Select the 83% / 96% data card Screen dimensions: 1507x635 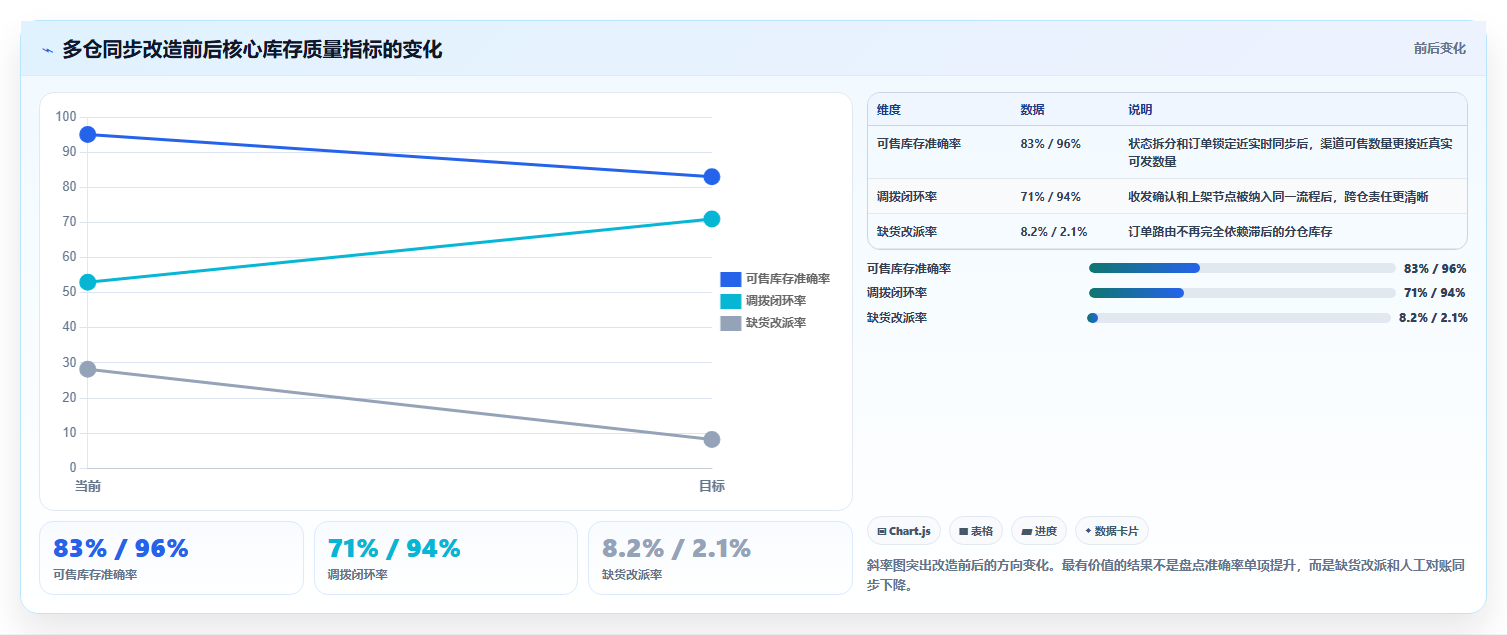[171, 558]
